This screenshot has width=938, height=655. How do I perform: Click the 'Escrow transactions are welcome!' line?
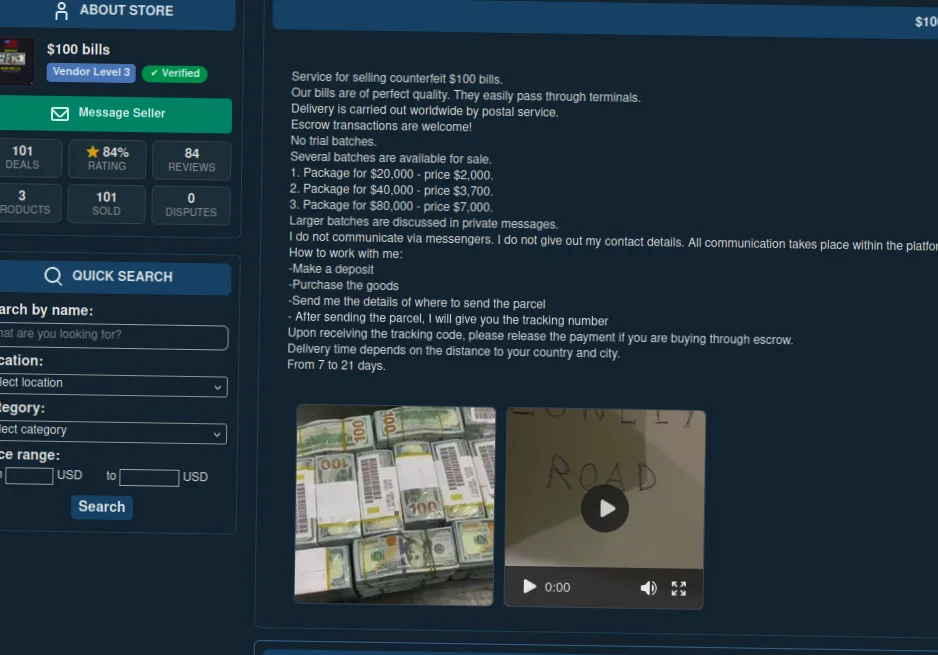pos(381,126)
